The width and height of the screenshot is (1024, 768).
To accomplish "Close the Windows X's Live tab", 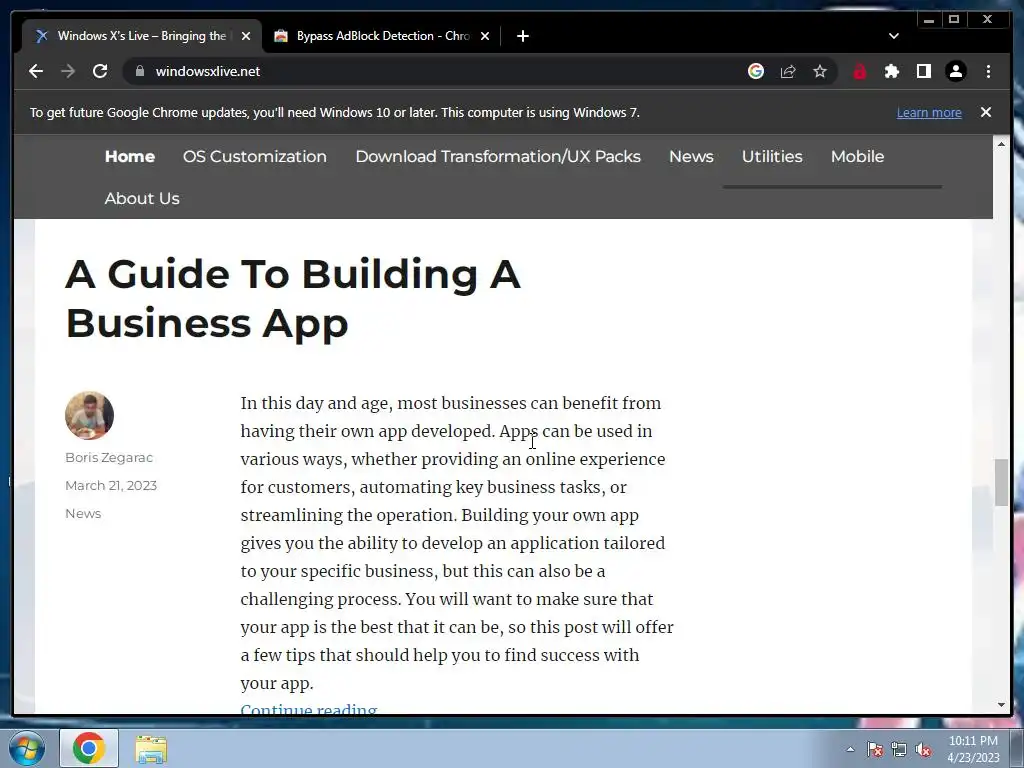I will point(246,36).
